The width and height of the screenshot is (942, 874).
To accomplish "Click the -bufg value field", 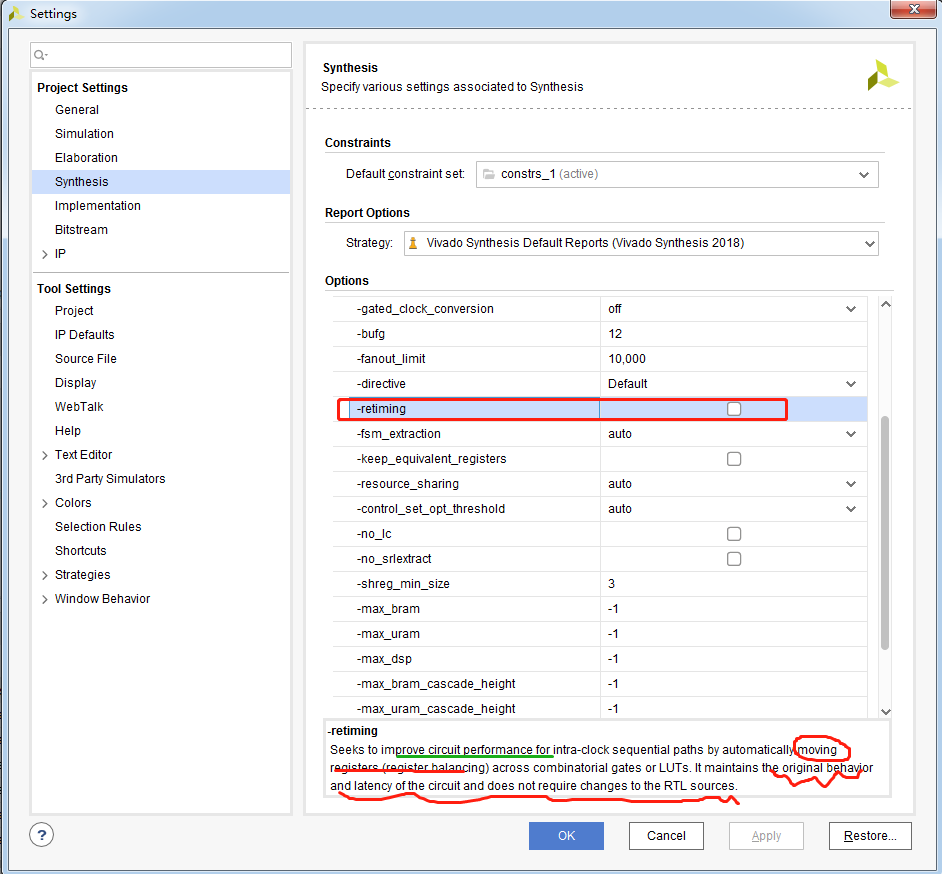I will pyautogui.click(x=734, y=334).
